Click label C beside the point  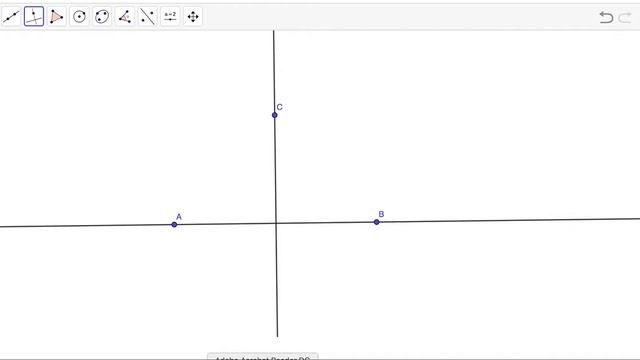(280, 107)
